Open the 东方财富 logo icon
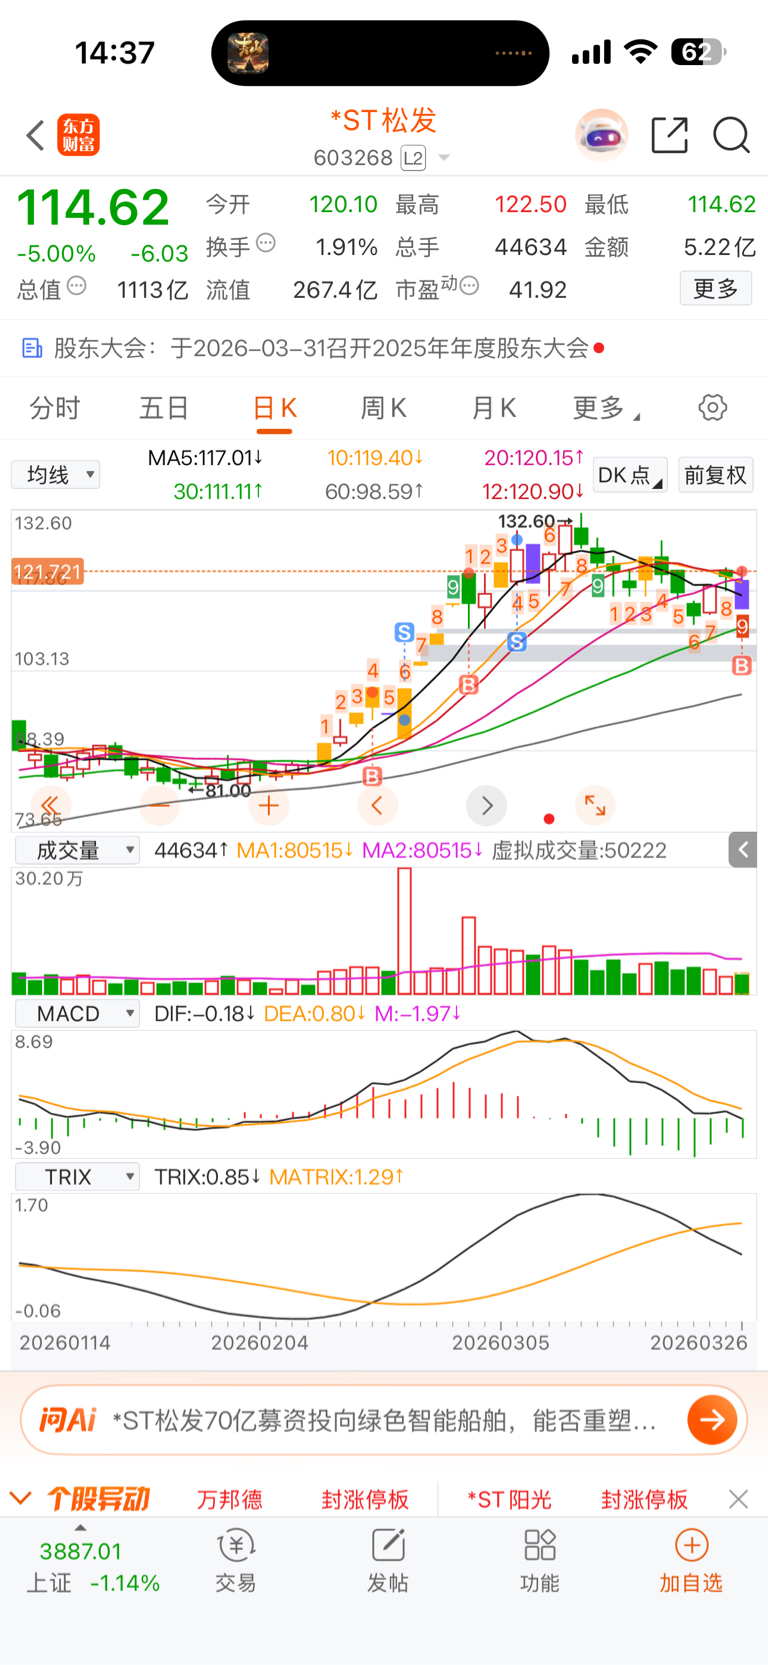 [79, 135]
